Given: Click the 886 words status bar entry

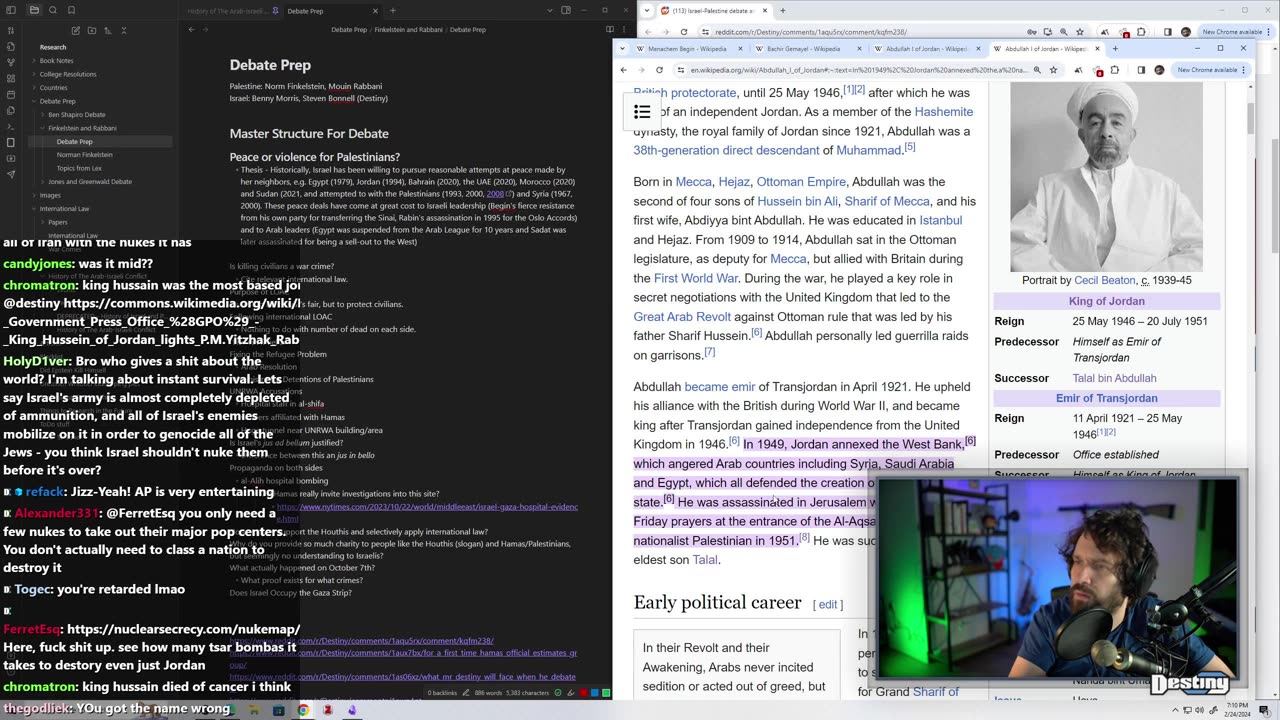Looking at the screenshot, I should [490, 692].
